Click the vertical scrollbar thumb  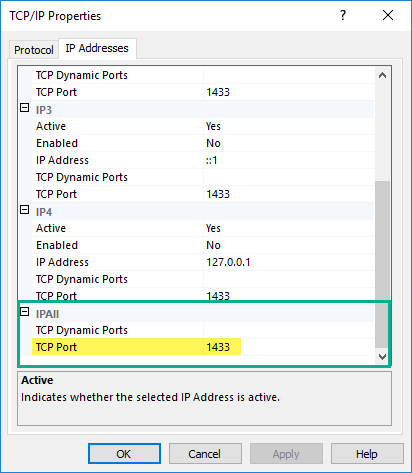pyautogui.click(x=382, y=264)
